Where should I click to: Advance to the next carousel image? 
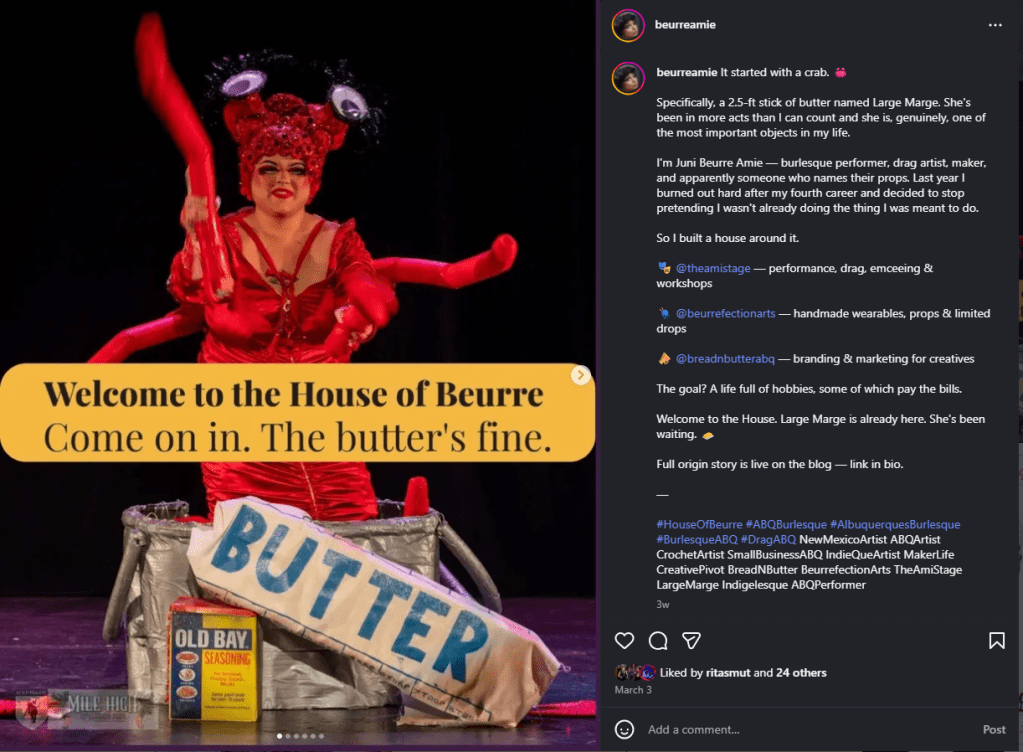coord(581,375)
